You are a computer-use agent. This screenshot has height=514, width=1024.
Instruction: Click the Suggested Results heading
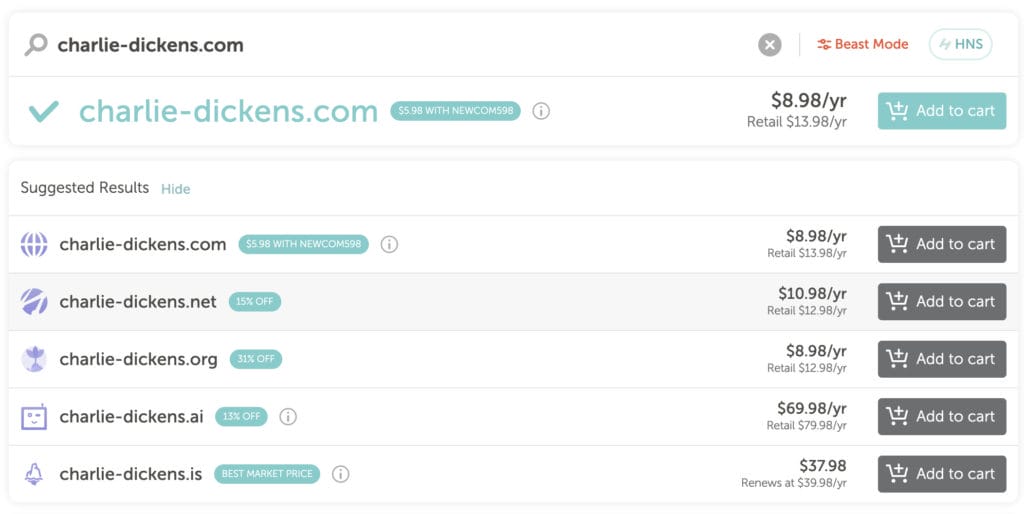[85, 188]
